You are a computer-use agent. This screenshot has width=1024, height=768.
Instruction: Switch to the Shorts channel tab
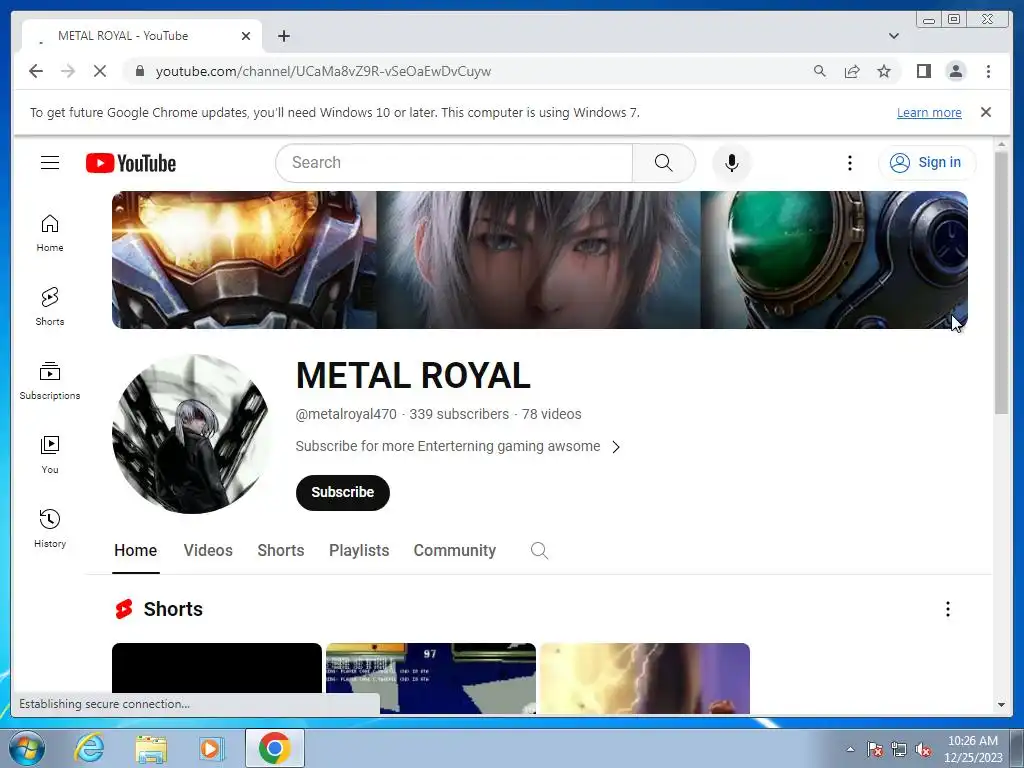(x=281, y=551)
